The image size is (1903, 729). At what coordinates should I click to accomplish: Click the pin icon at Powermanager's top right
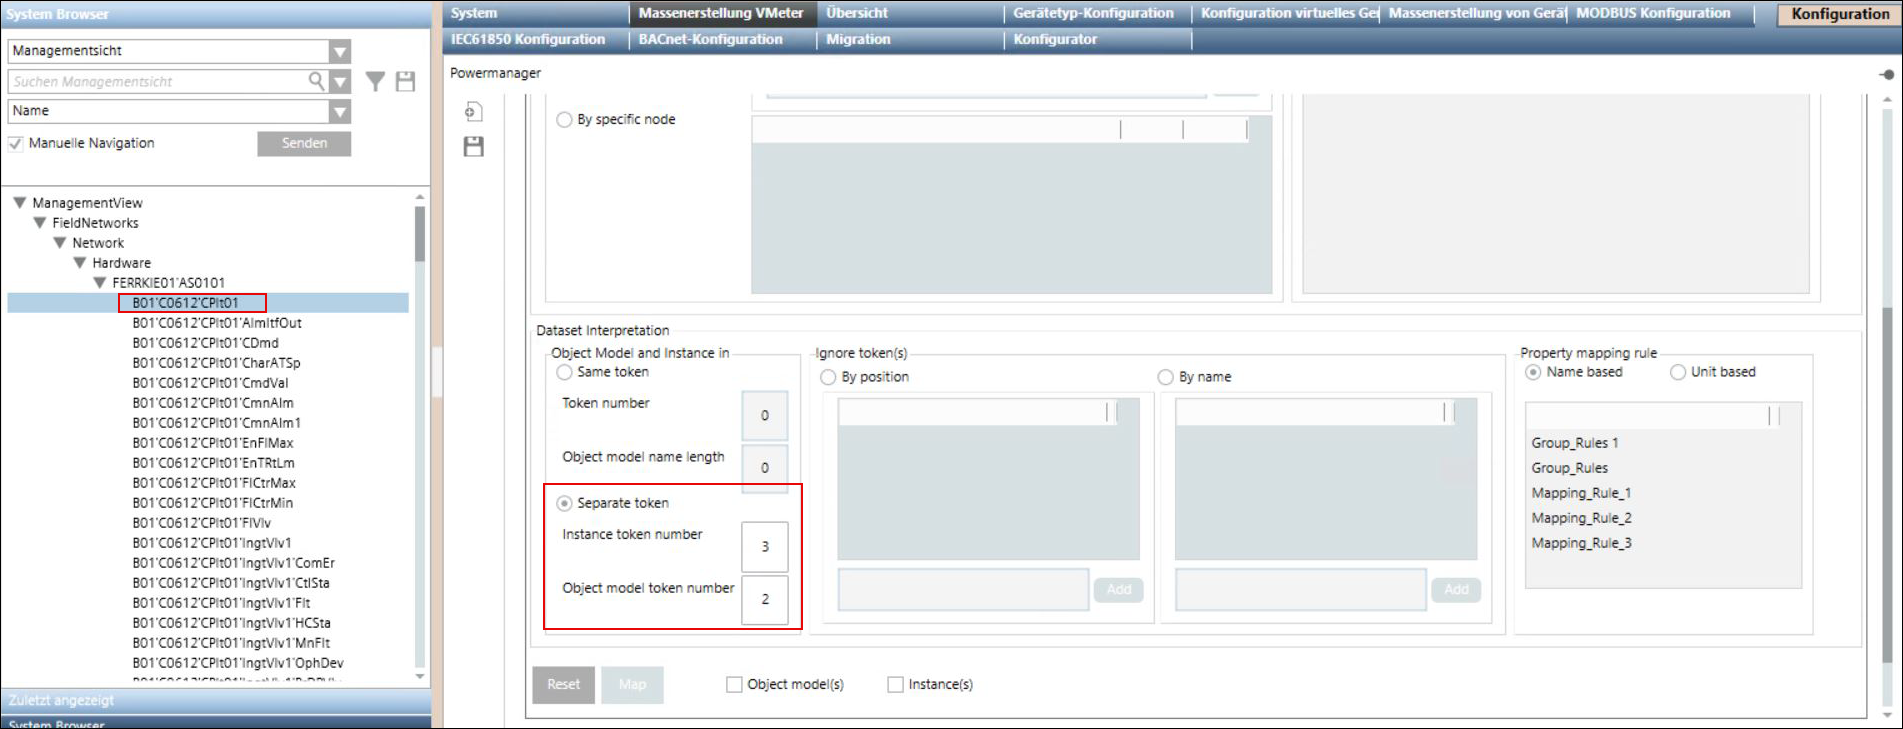[x=1886, y=74]
